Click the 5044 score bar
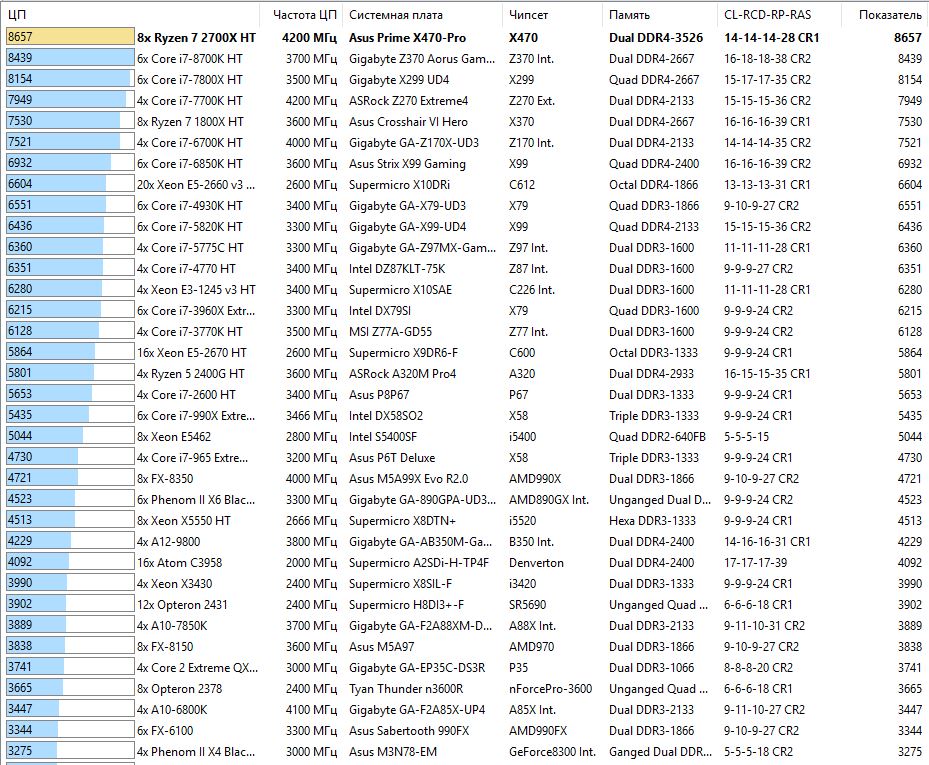Screen dimensions: 929x765 (70, 436)
